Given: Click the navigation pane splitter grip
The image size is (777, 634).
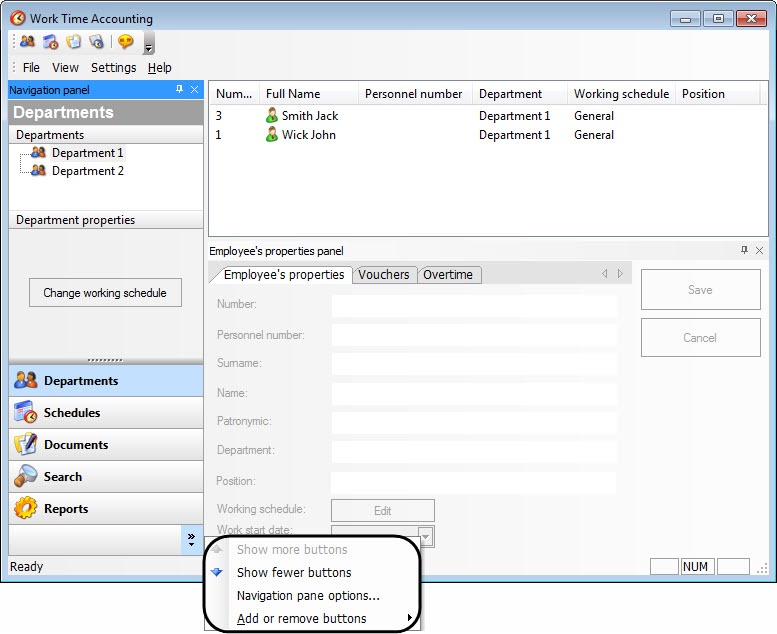Looking at the screenshot, I should point(105,360).
